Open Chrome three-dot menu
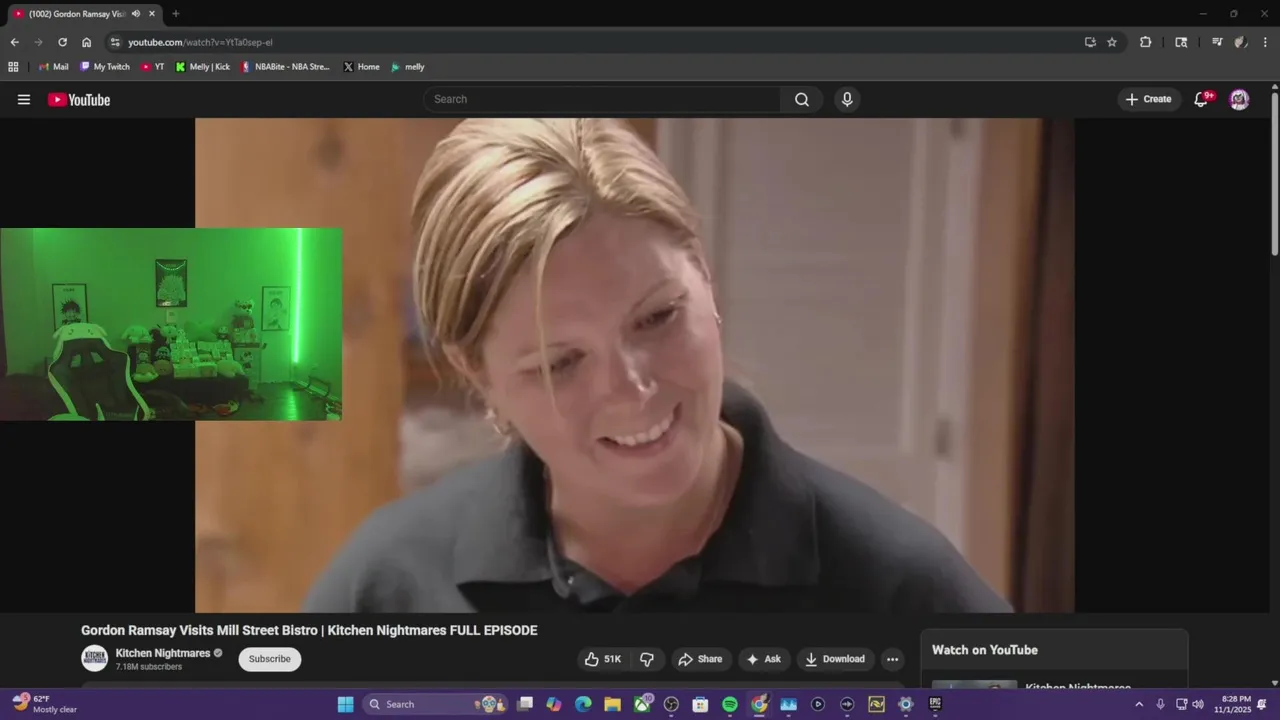This screenshot has height=720, width=1280. tap(1265, 42)
